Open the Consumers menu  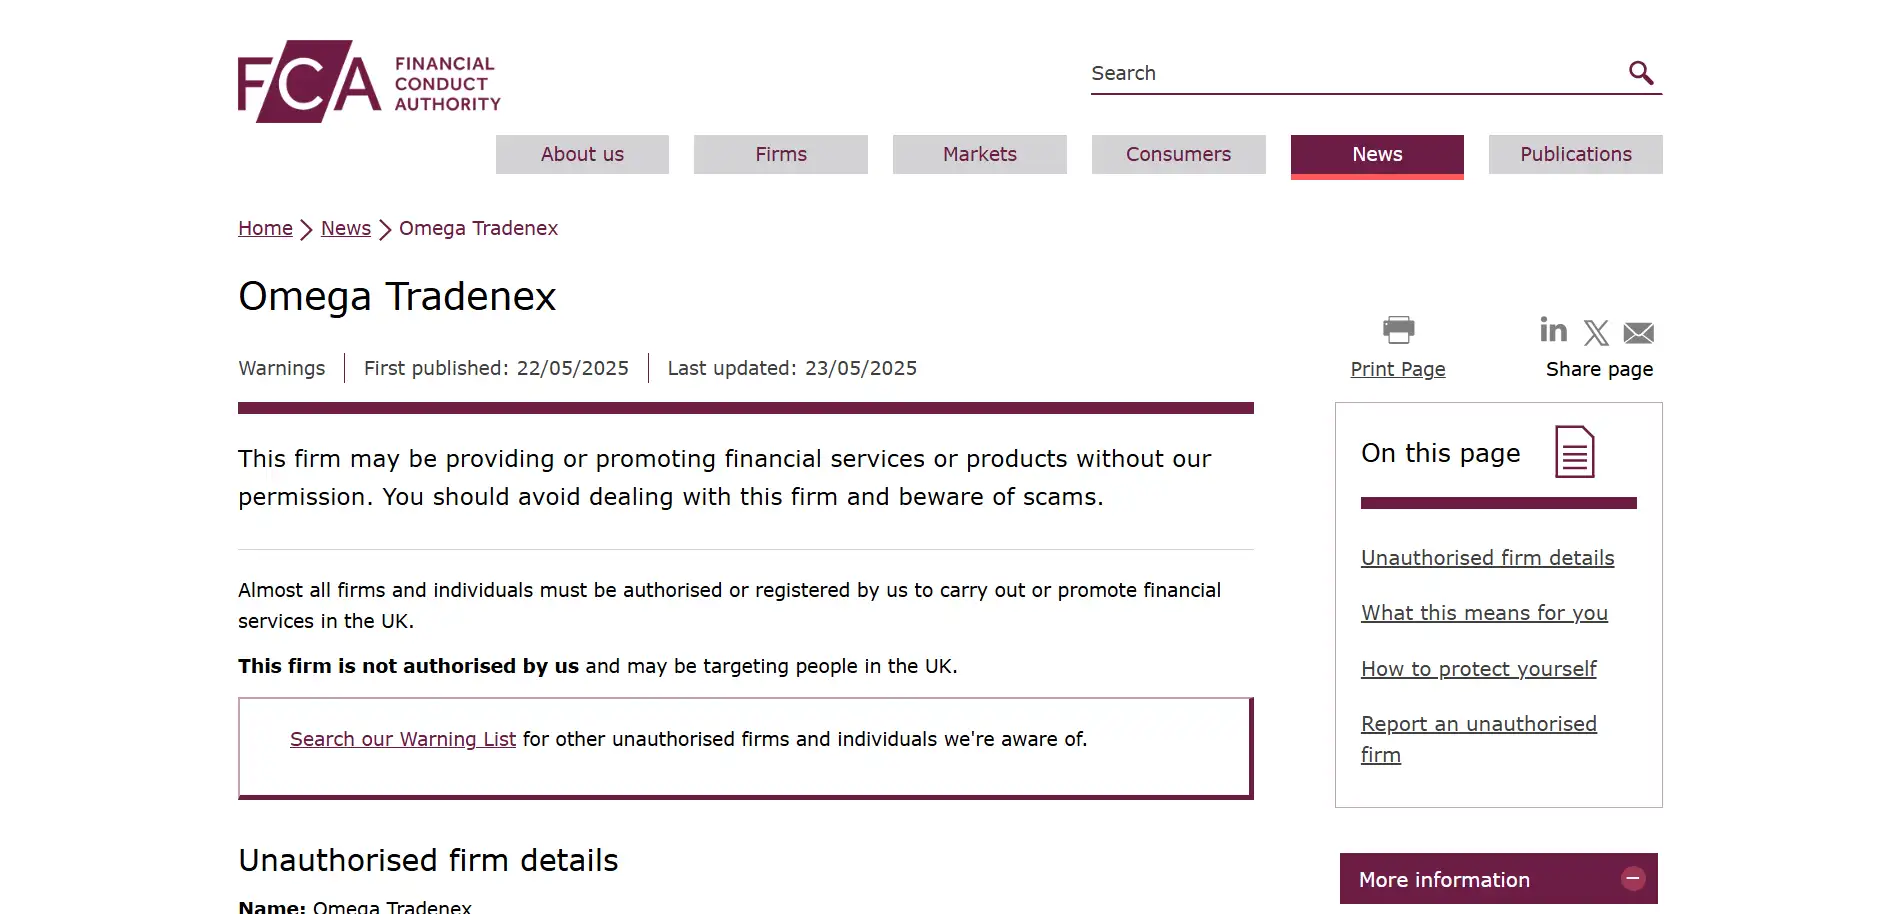1178,154
